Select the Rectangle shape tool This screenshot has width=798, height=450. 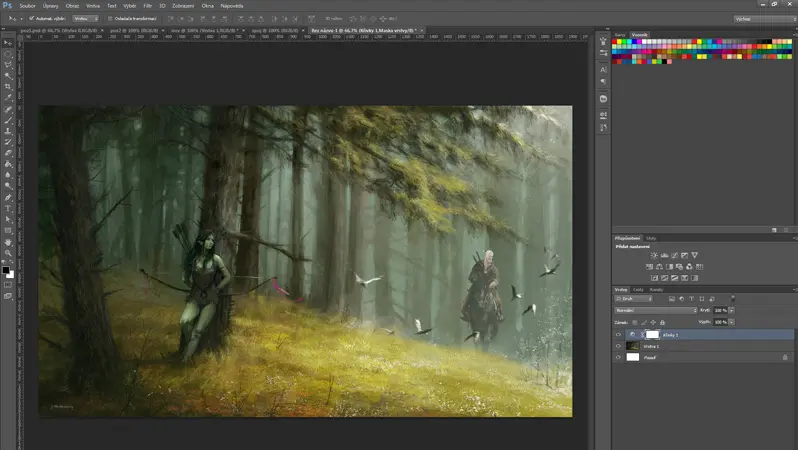tap(8, 231)
